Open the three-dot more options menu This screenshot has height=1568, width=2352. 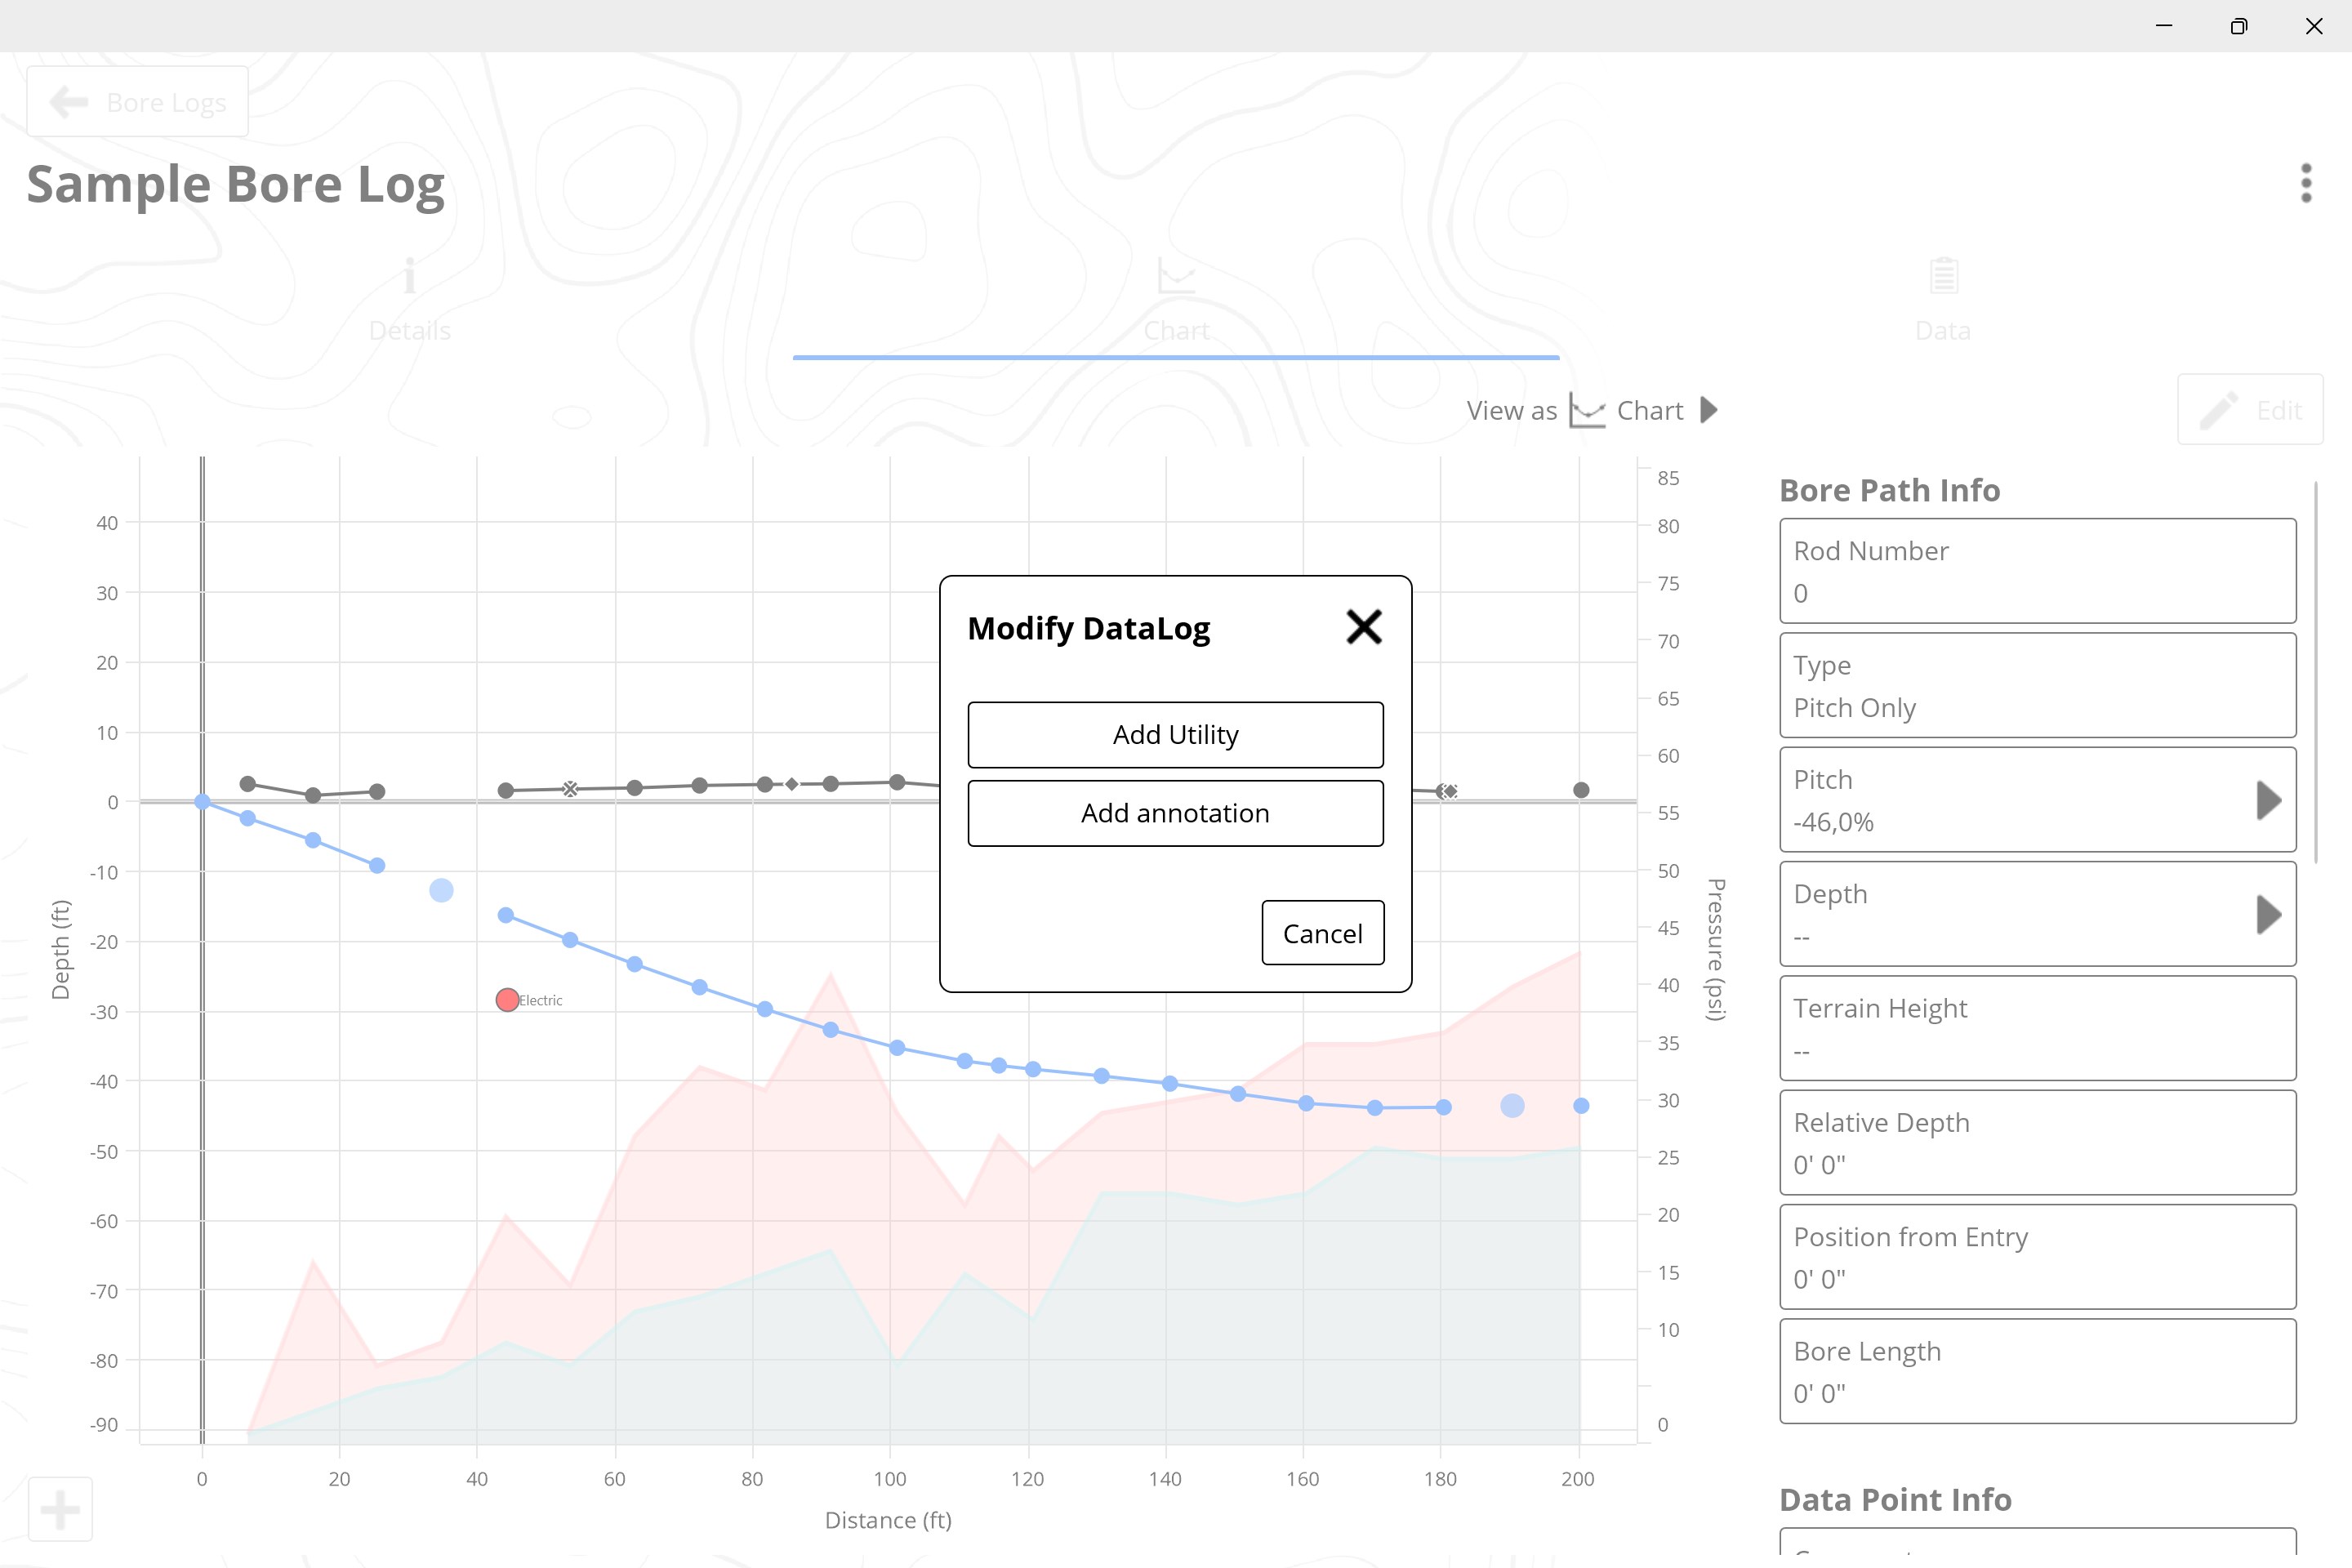coord(2306,183)
